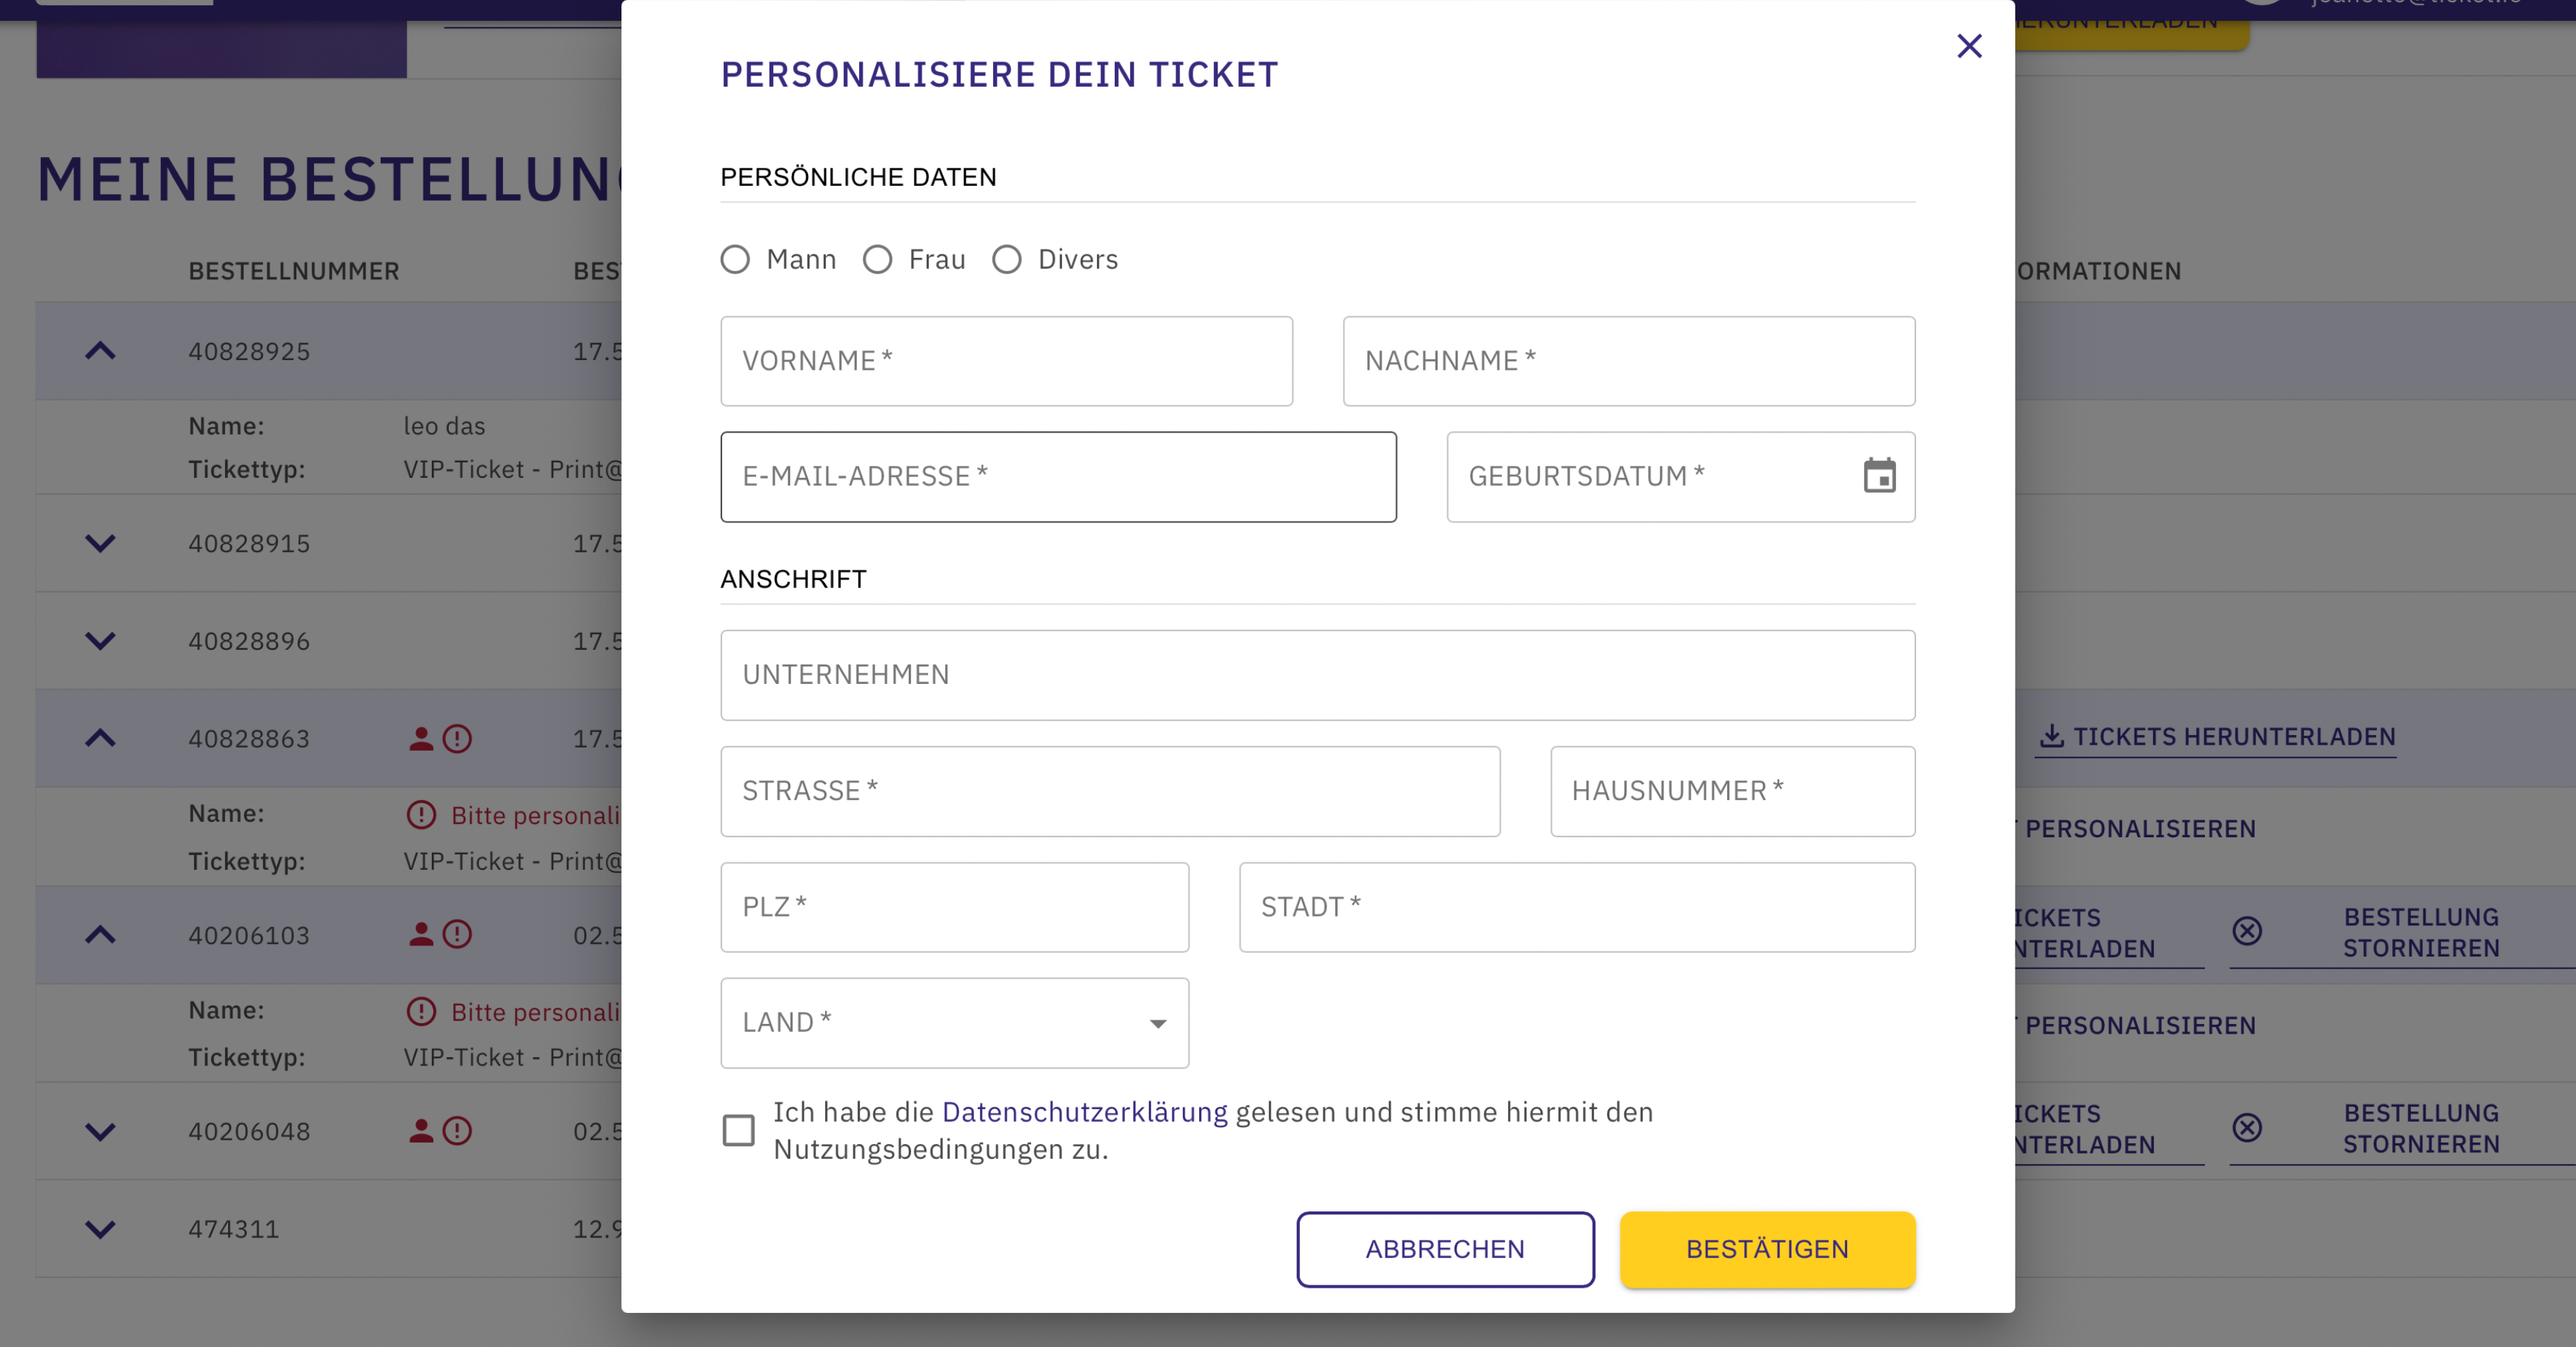Click the person icon for order 40206103

(x=421, y=934)
